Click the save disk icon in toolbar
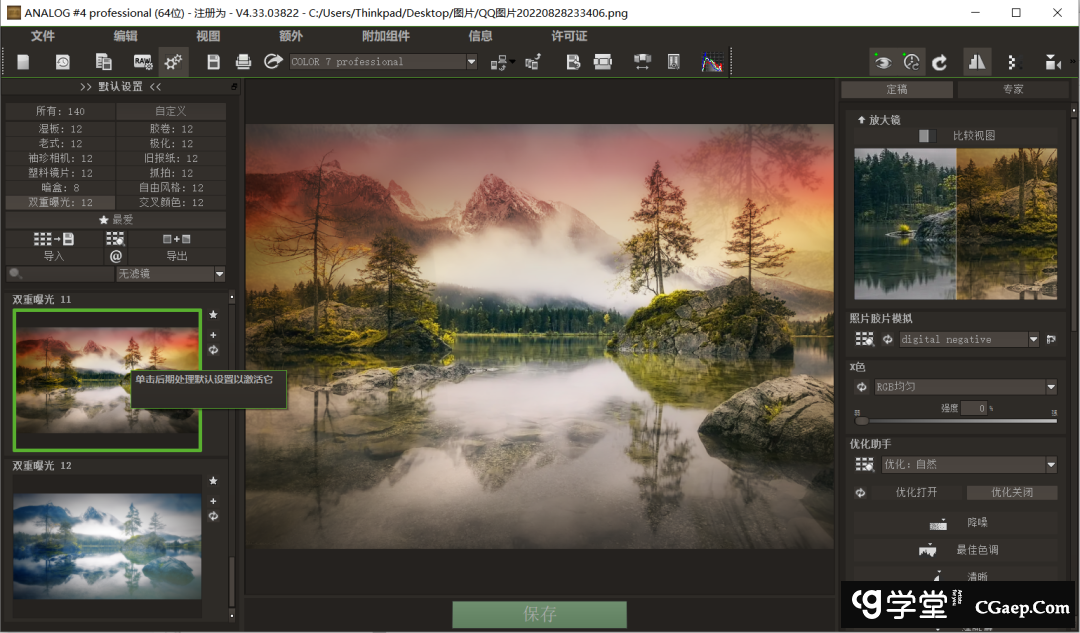This screenshot has width=1080, height=633. coord(213,62)
